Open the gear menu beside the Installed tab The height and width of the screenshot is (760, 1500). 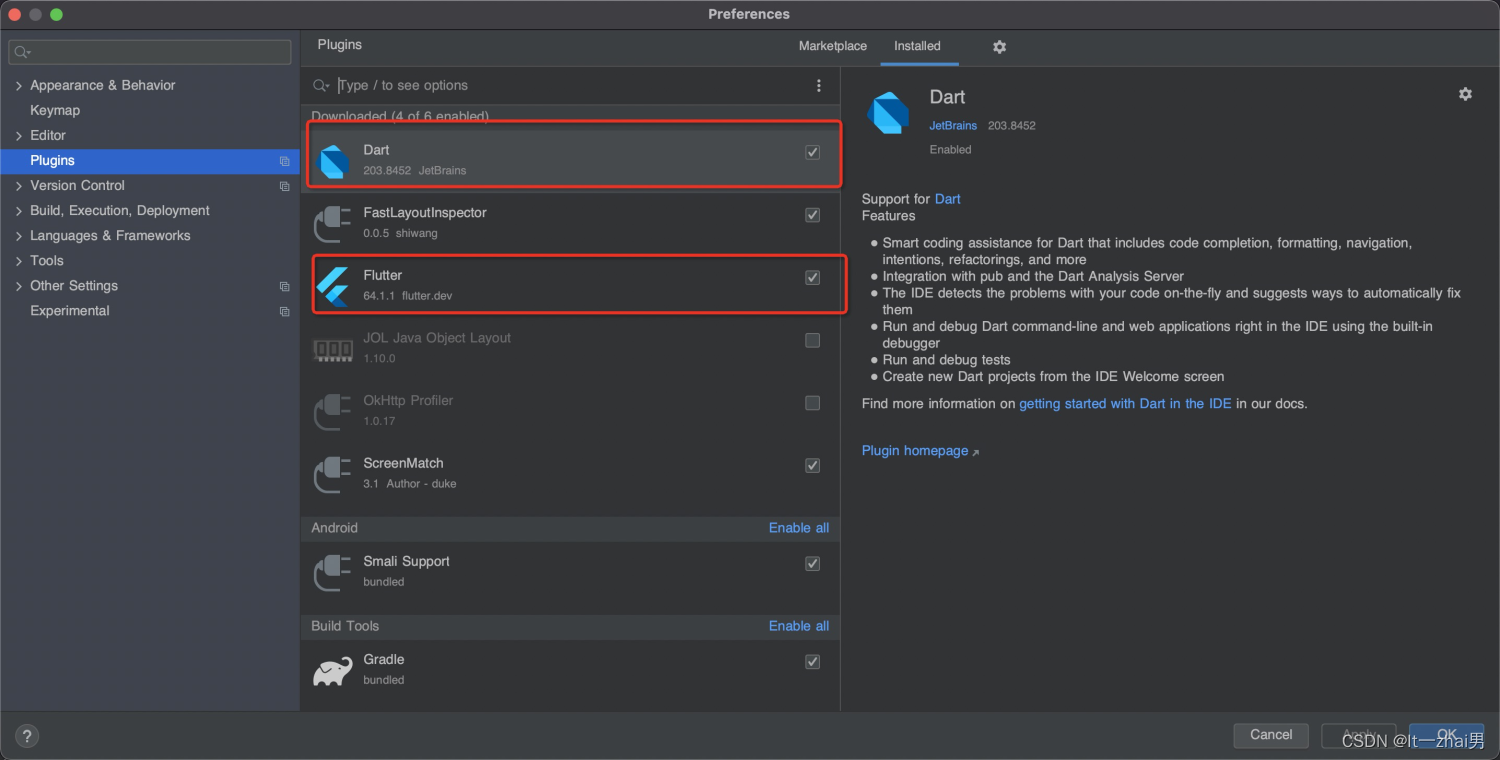click(999, 47)
